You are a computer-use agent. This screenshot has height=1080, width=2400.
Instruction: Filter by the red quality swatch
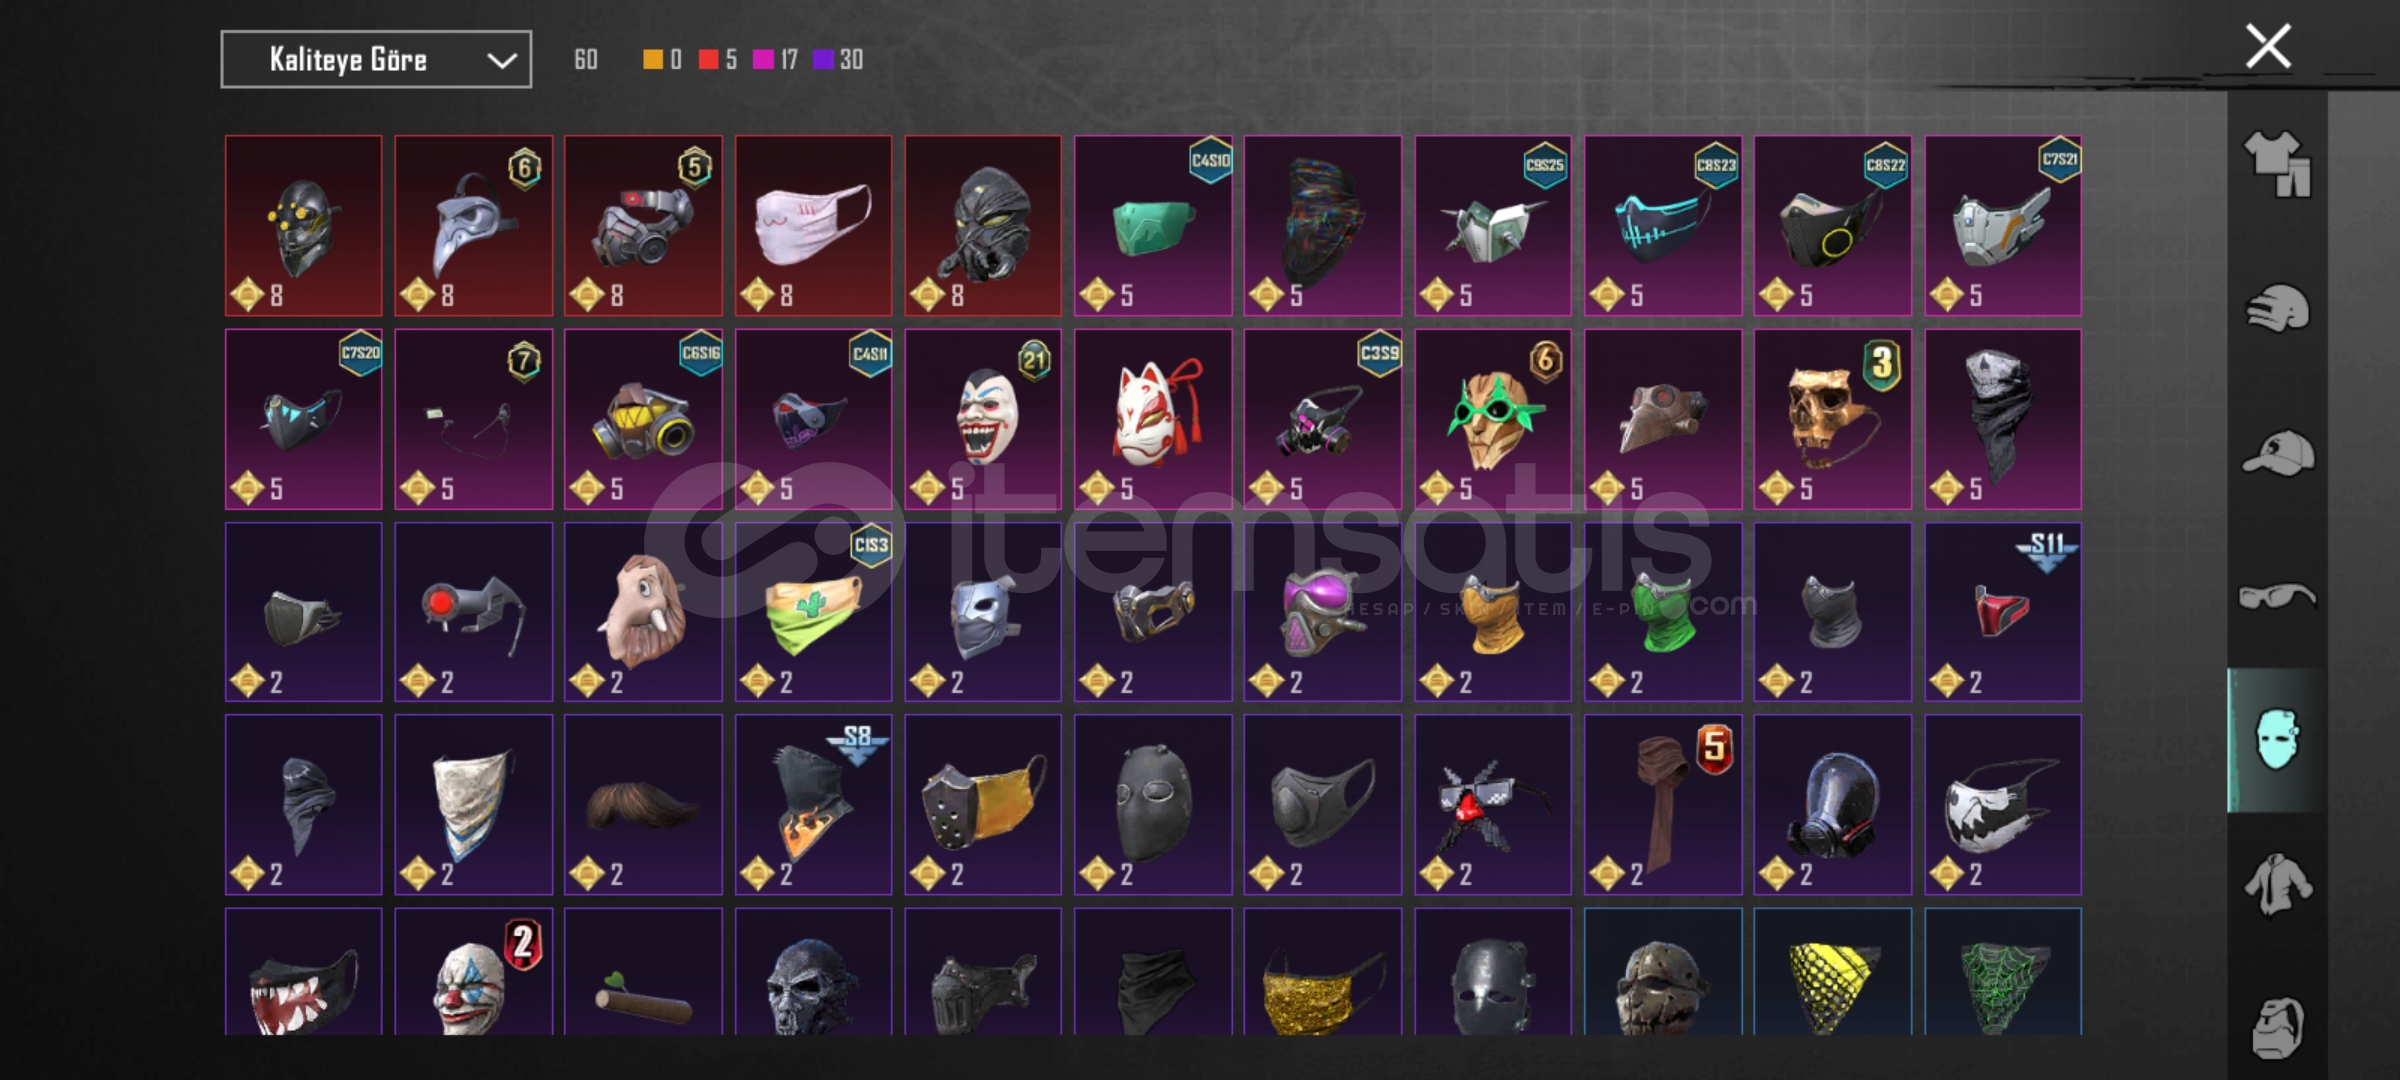tap(709, 60)
